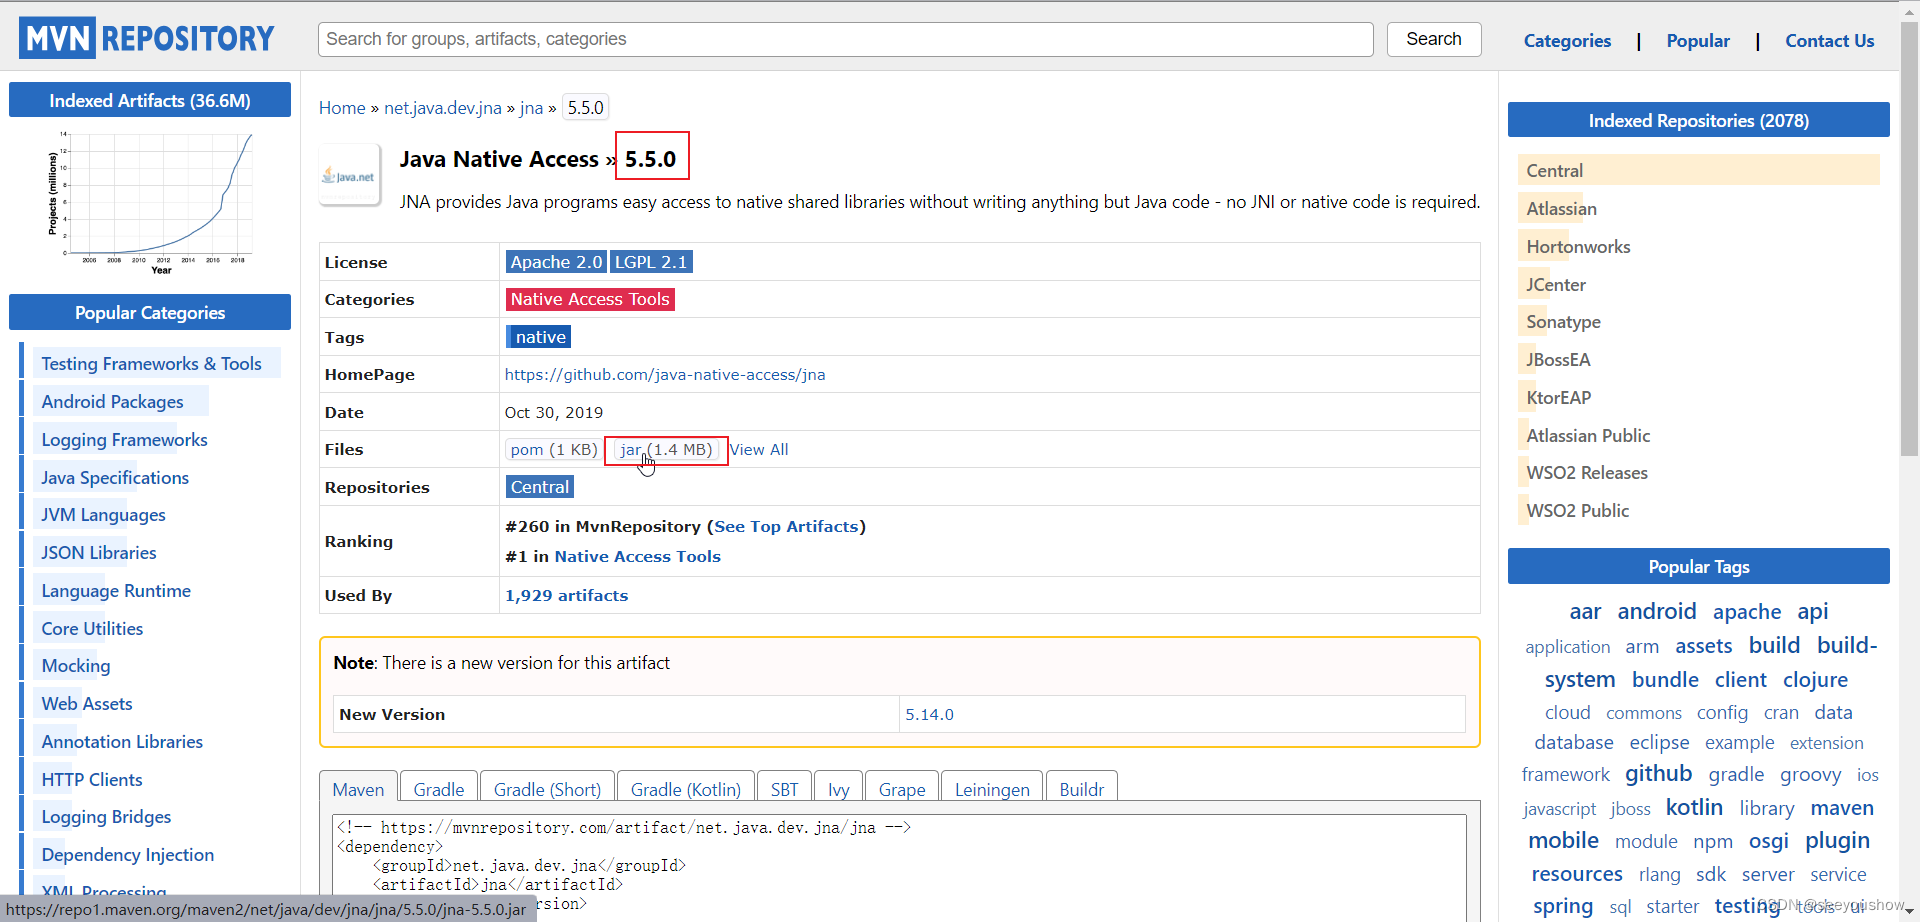Open Logging Bridges category

106,817
